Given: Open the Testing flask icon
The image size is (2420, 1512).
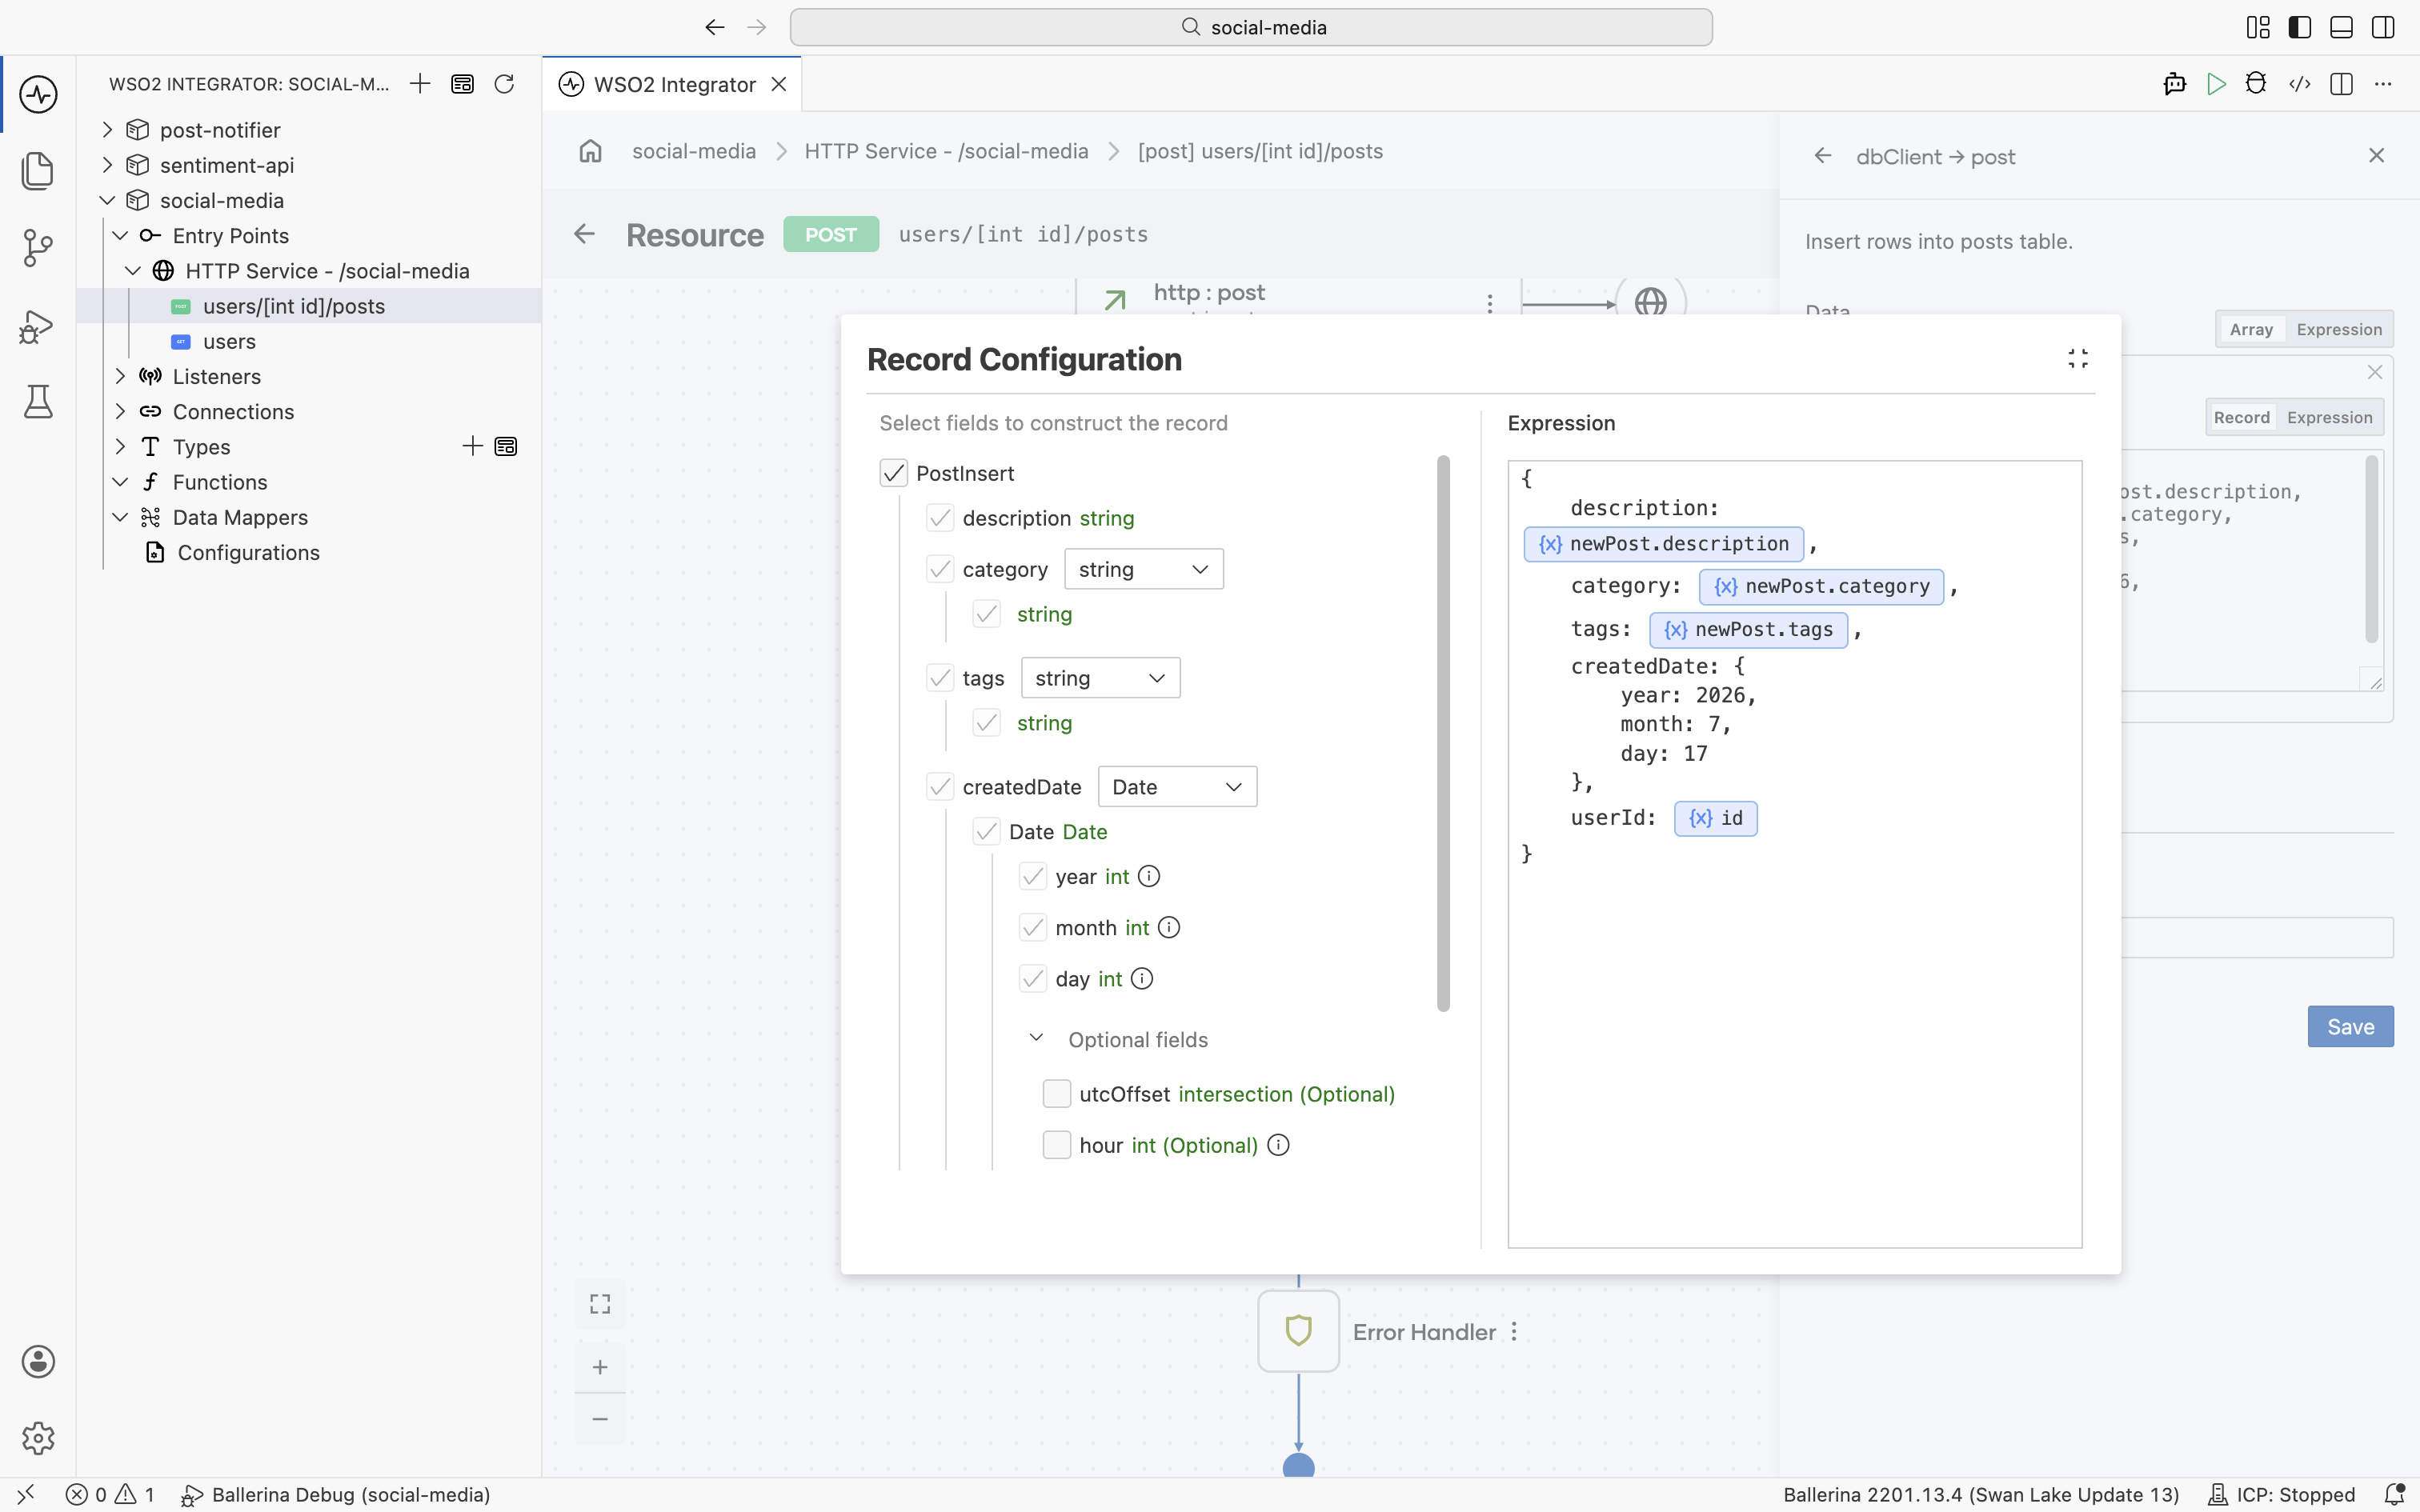Looking at the screenshot, I should 38,402.
